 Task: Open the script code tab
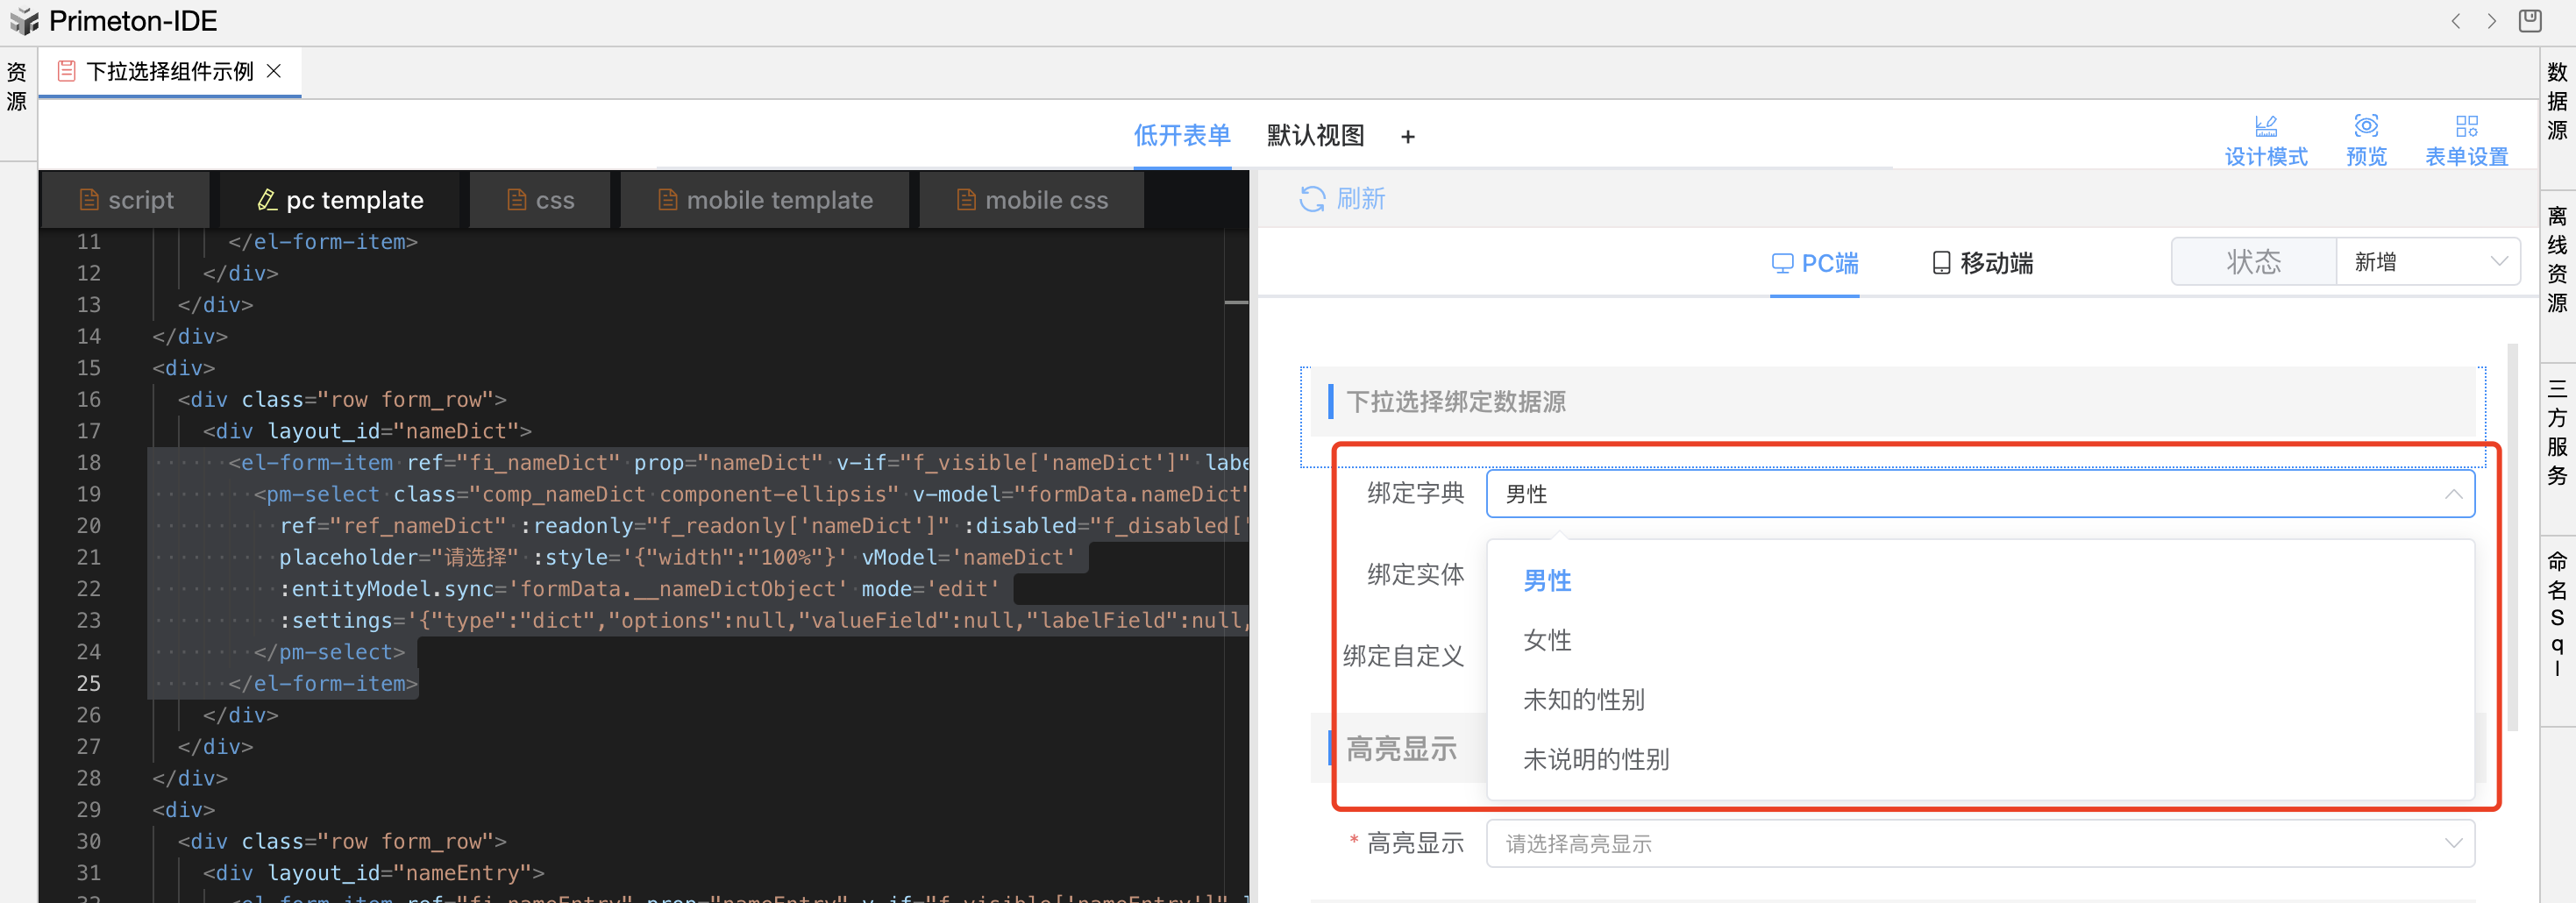pos(126,200)
